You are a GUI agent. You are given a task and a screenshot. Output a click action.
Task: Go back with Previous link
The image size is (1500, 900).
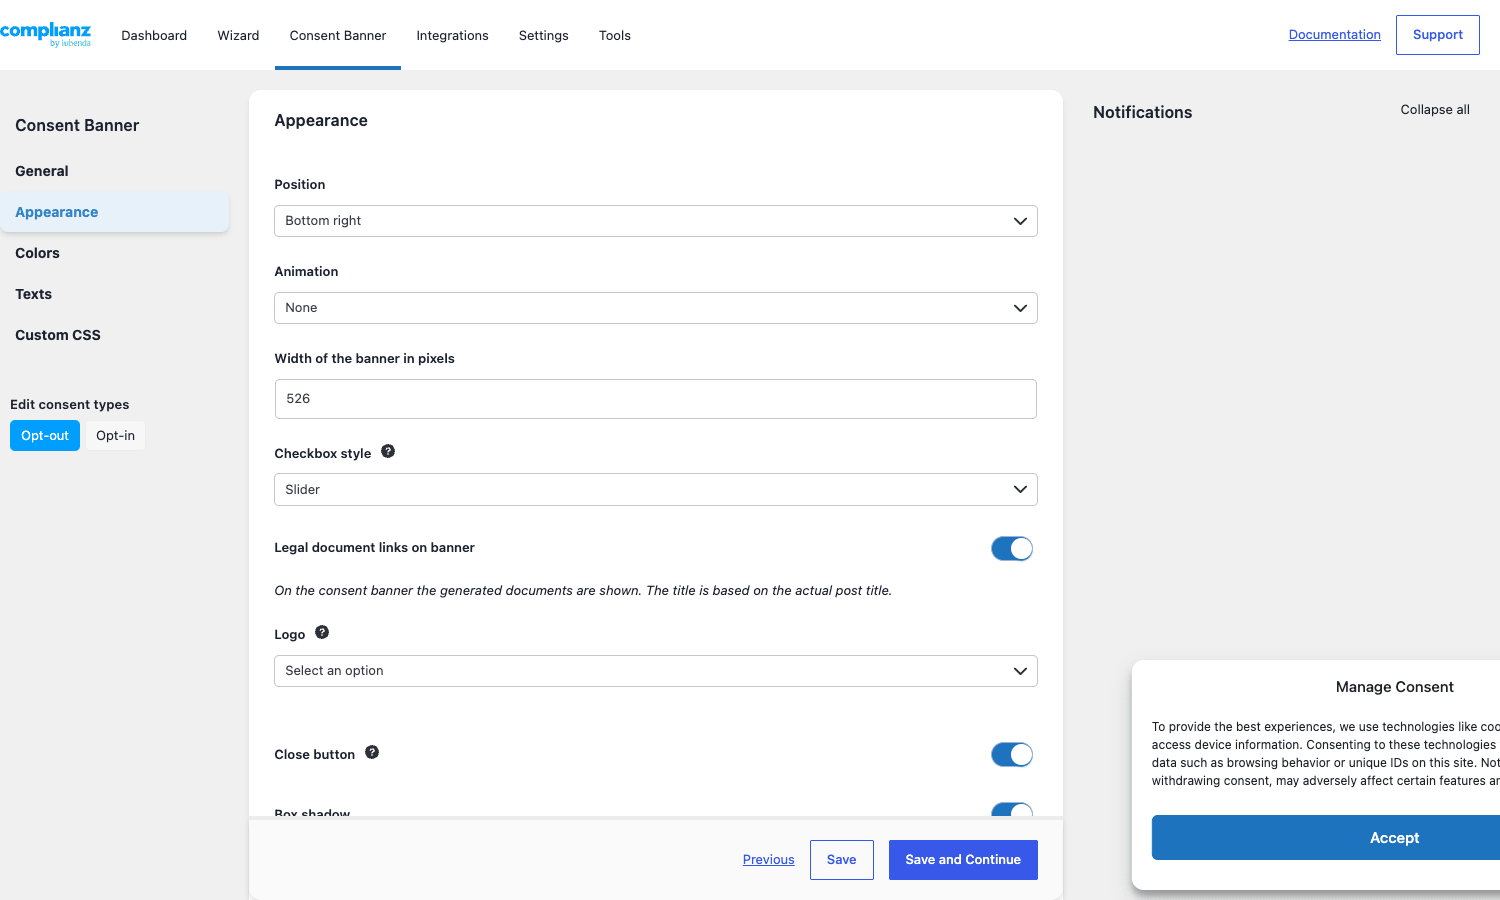[769, 860]
